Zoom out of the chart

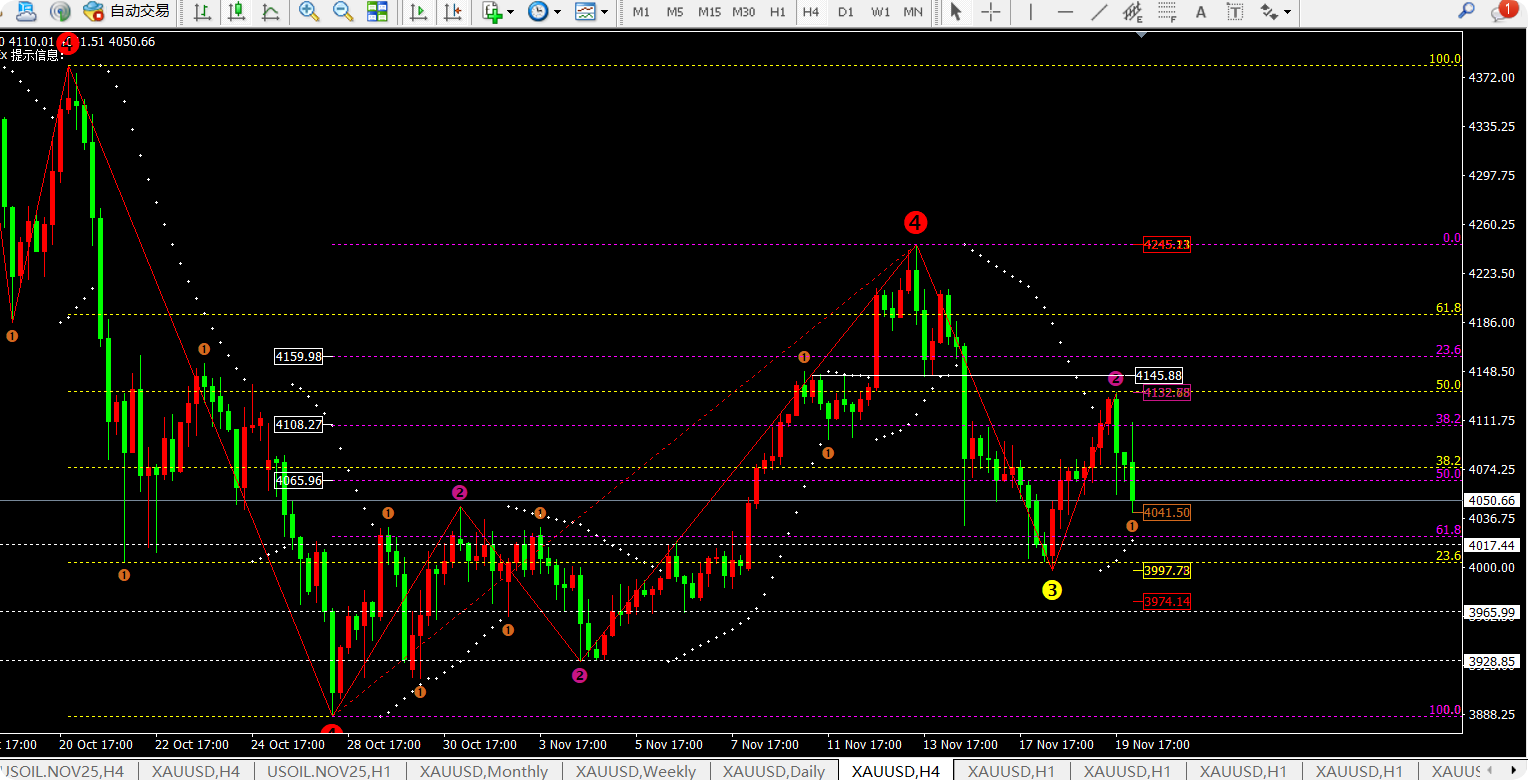tap(343, 12)
